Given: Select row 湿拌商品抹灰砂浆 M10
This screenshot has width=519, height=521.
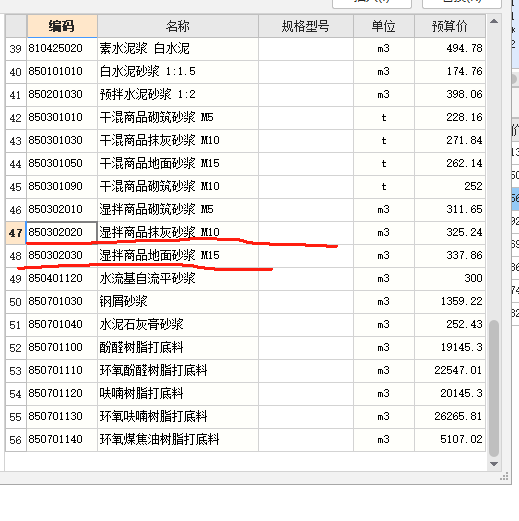Looking at the screenshot, I should coord(245,233).
